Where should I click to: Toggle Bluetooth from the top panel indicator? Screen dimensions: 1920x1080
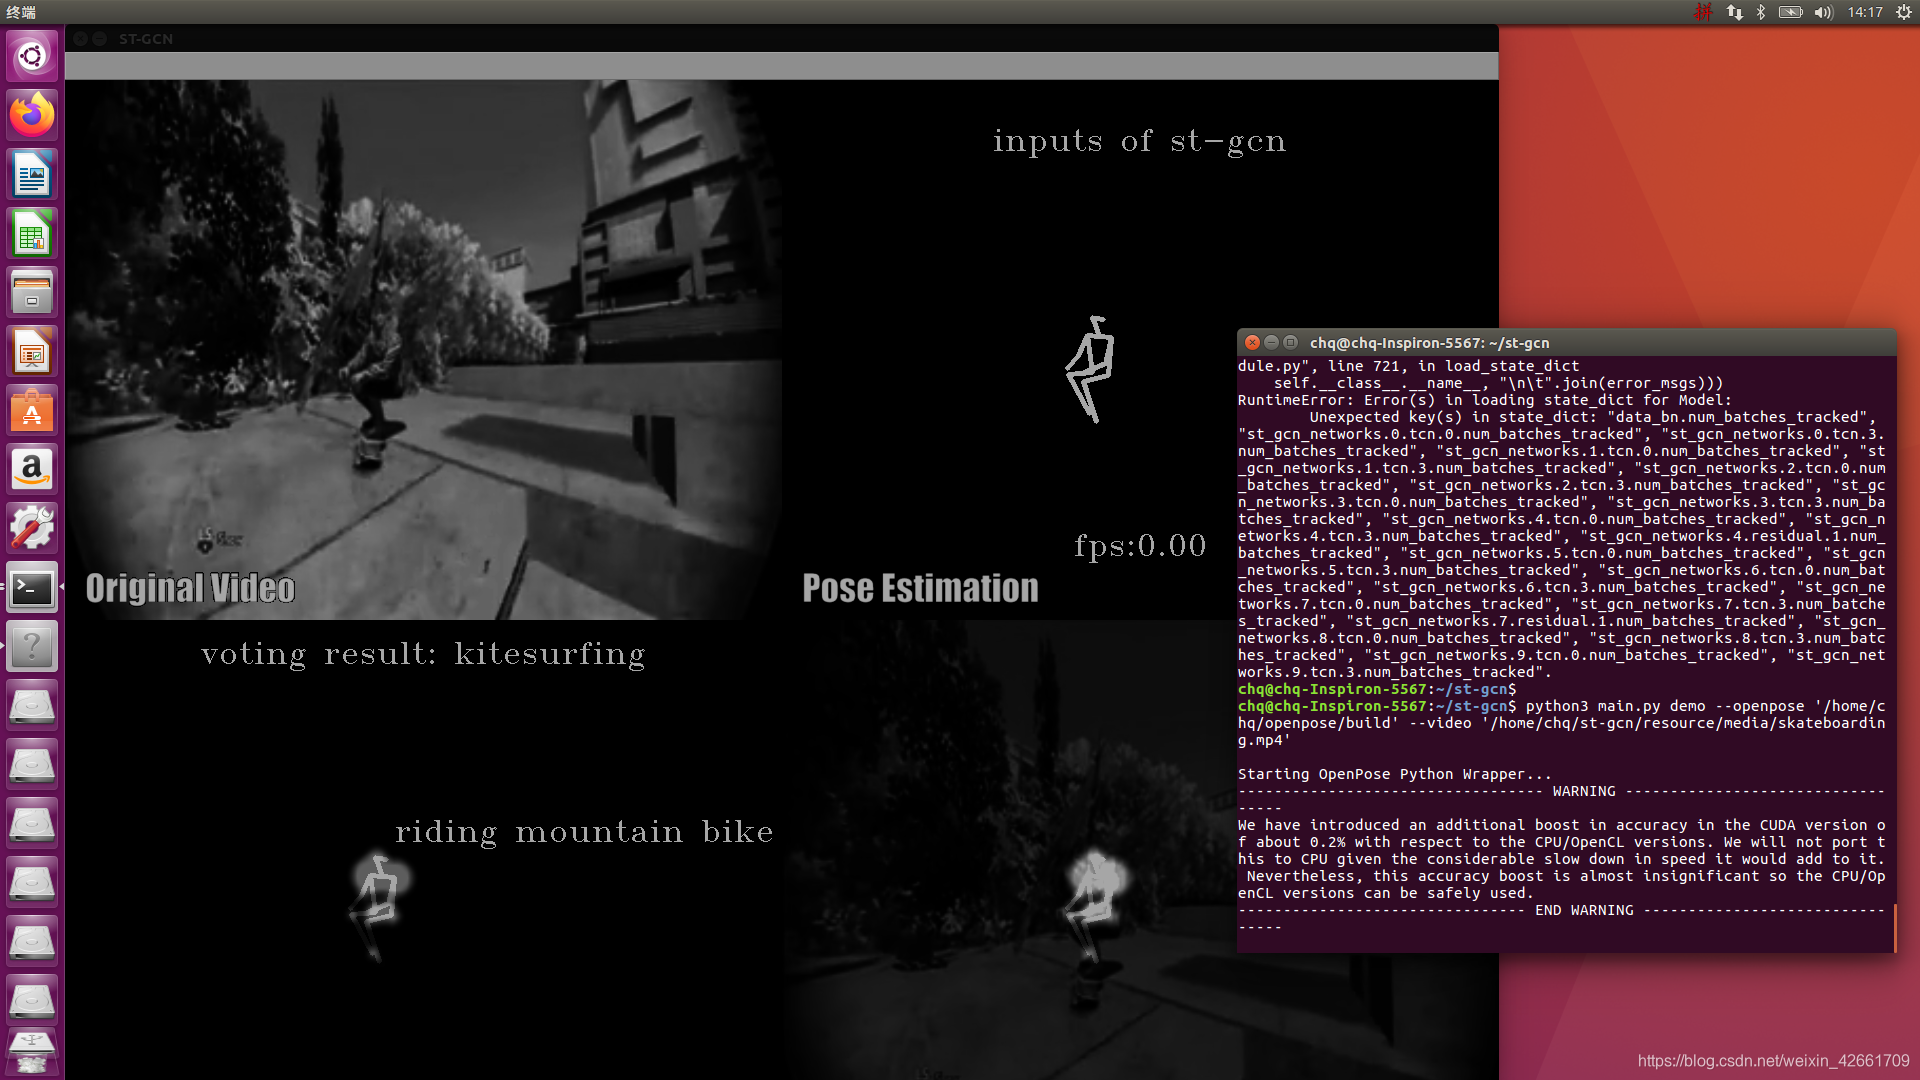(1760, 13)
